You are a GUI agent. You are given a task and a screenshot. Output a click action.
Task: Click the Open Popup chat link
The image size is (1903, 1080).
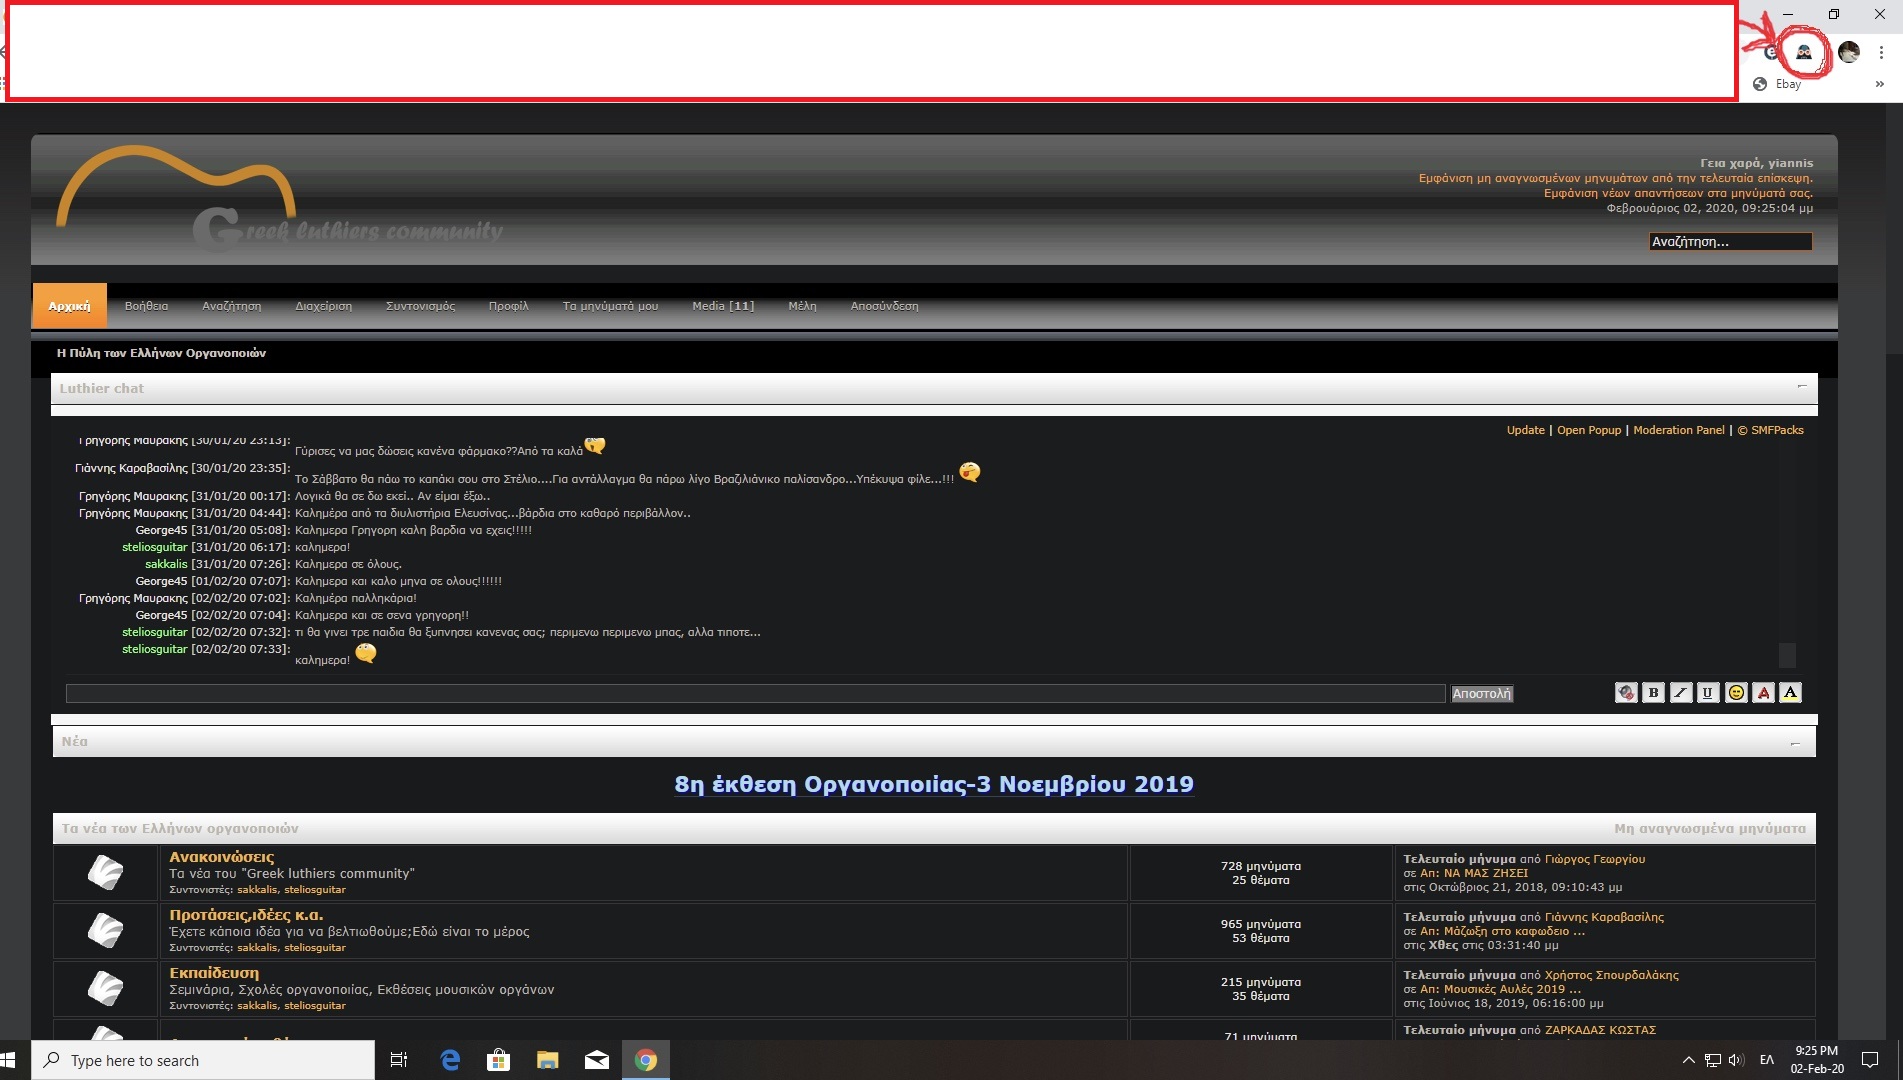tap(1588, 430)
